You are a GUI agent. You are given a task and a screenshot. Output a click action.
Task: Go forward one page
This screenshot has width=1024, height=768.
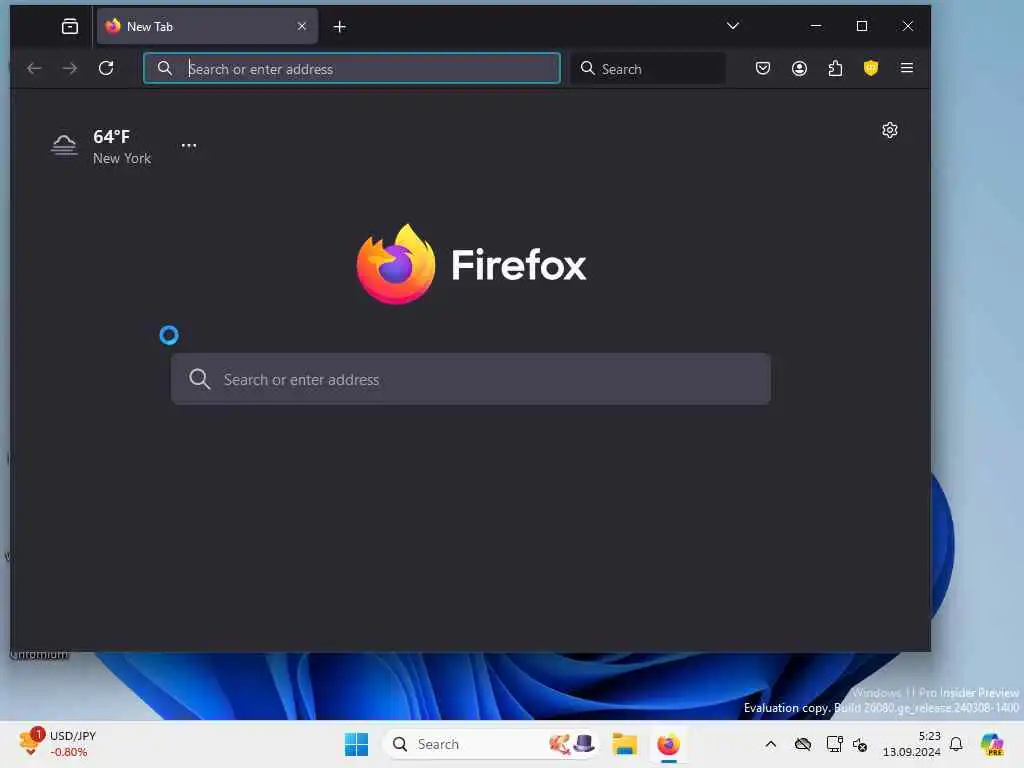coord(70,68)
